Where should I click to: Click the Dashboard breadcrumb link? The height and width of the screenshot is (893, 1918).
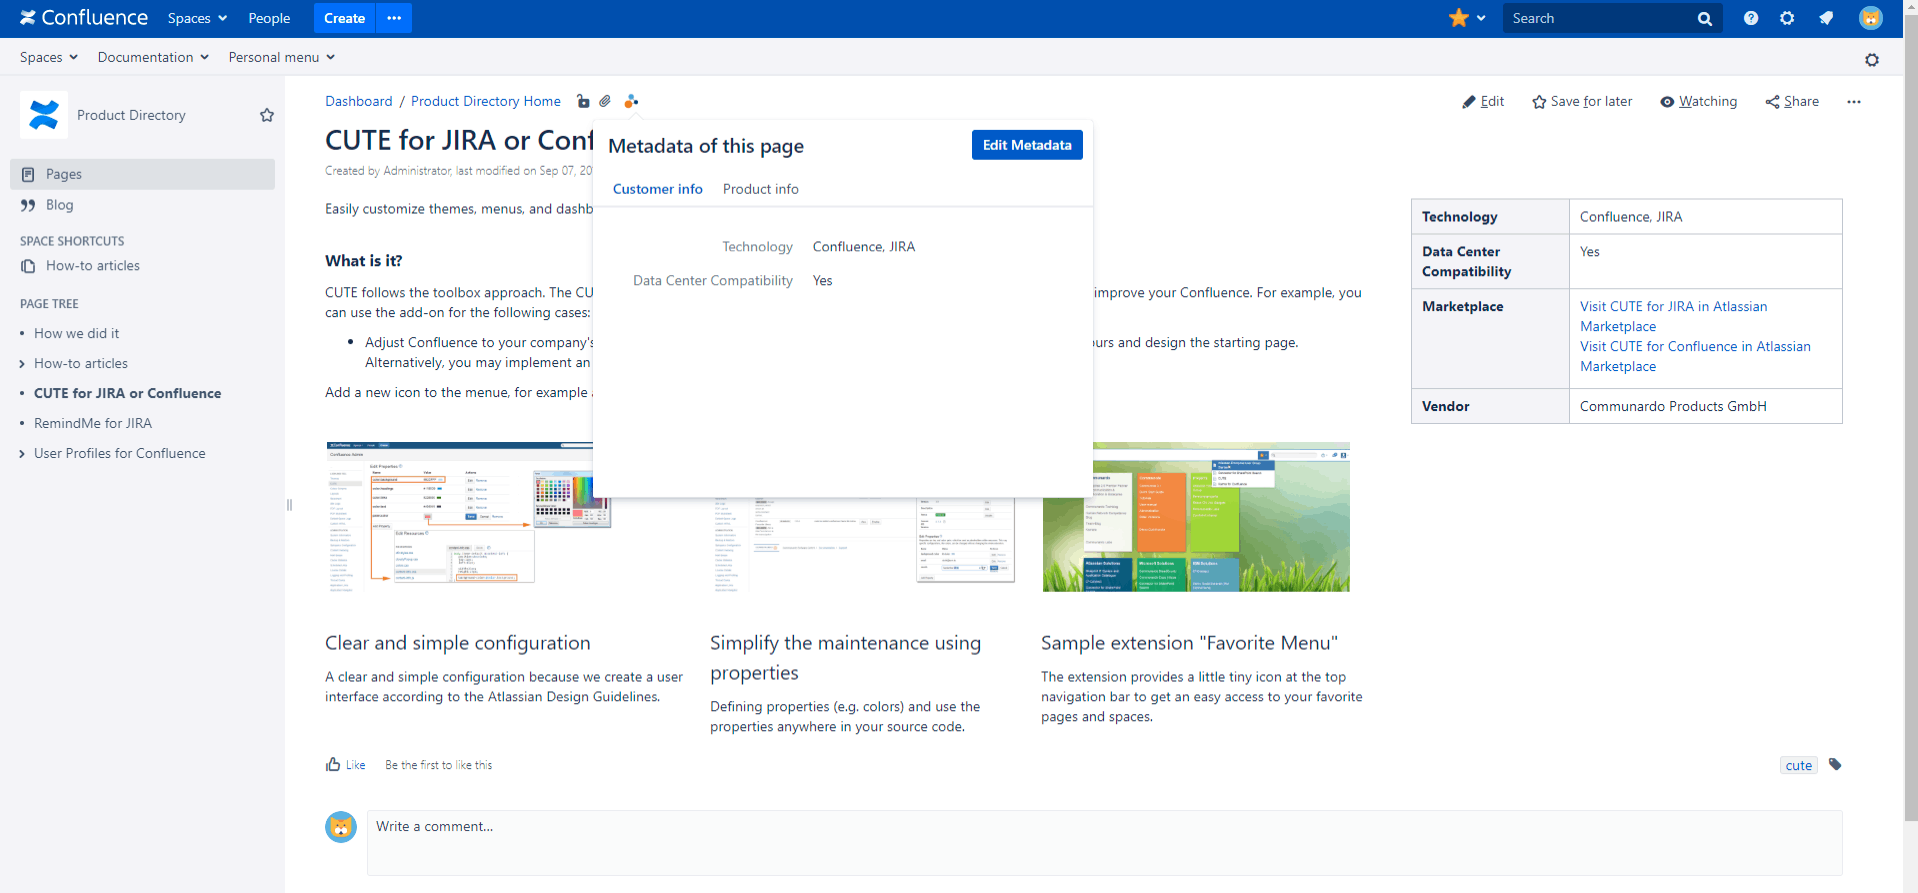(359, 101)
